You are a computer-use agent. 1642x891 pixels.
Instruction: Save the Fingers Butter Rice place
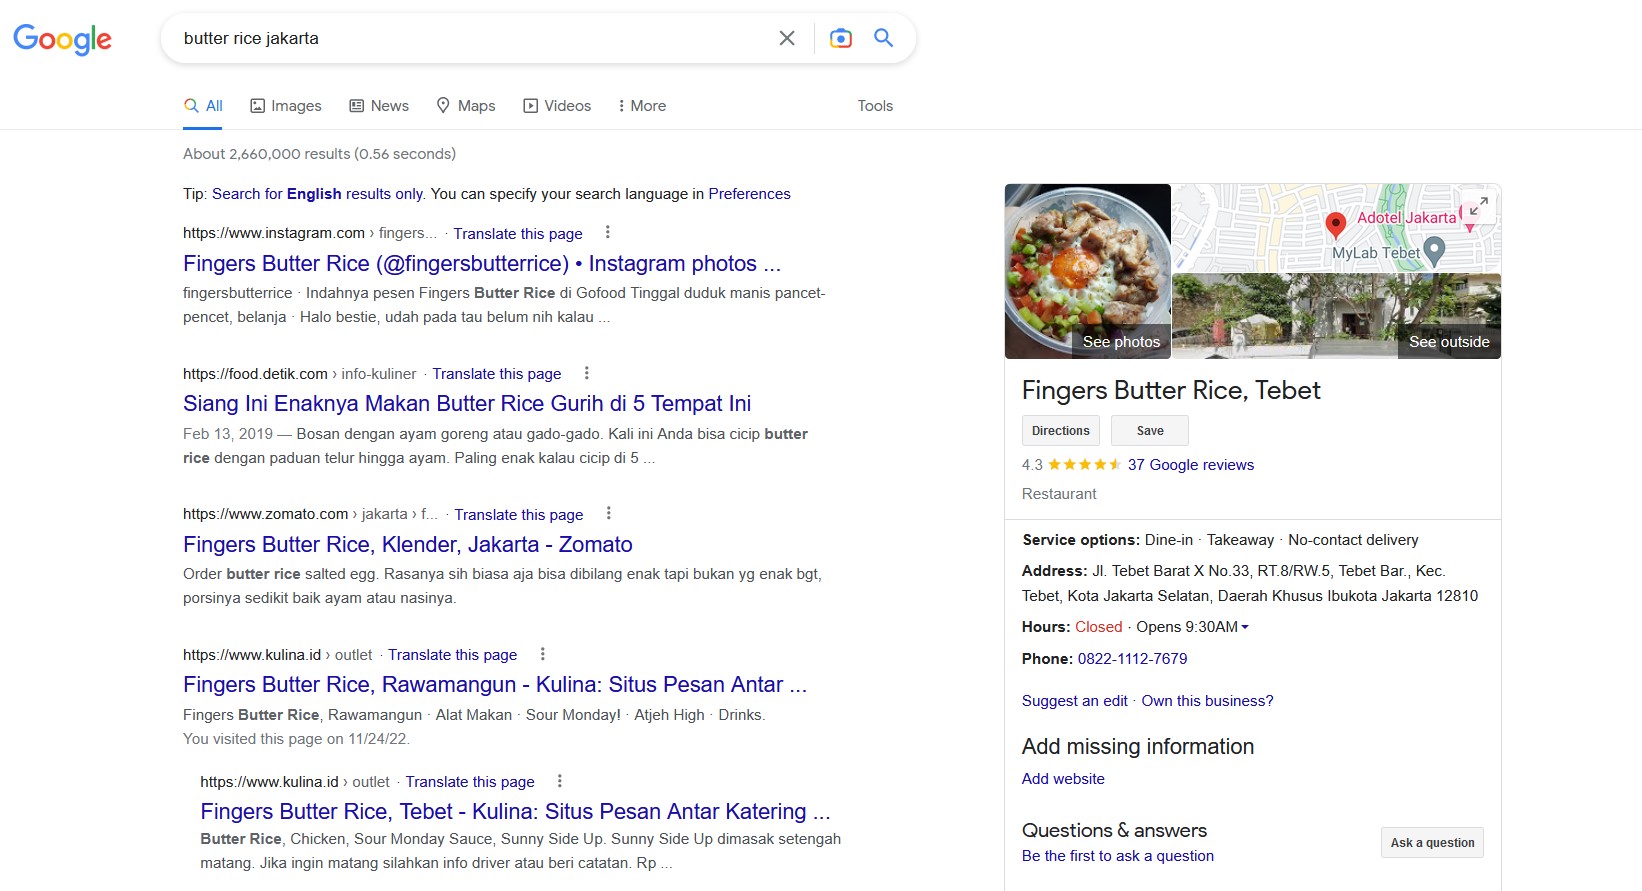pyautogui.click(x=1150, y=431)
